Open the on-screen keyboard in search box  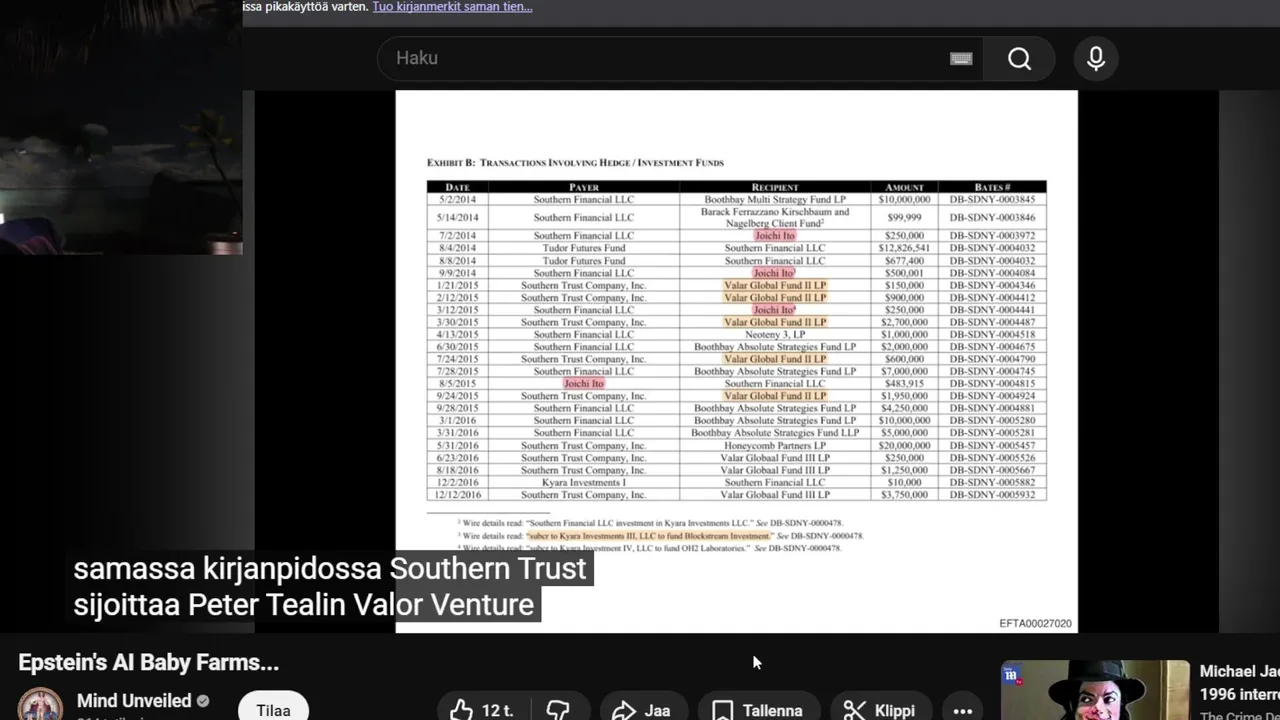(961, 59)
